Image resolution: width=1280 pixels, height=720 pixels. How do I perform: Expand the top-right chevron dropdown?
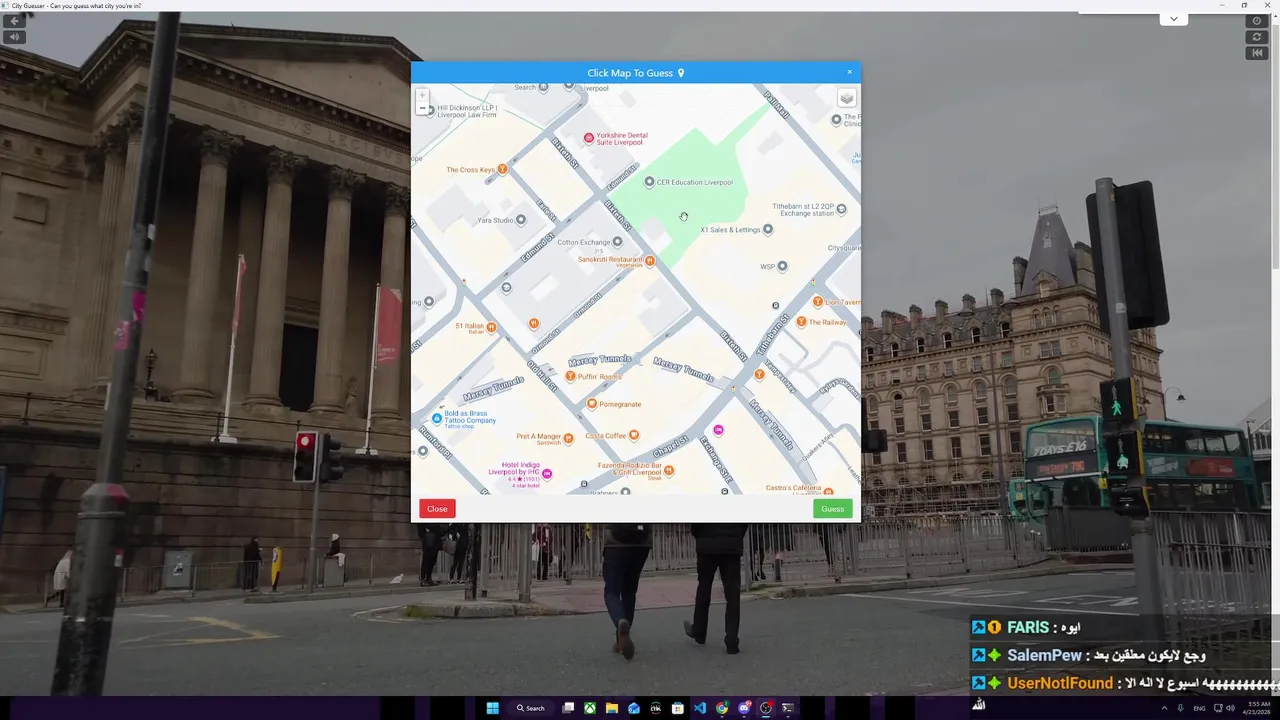(1173, 19)
